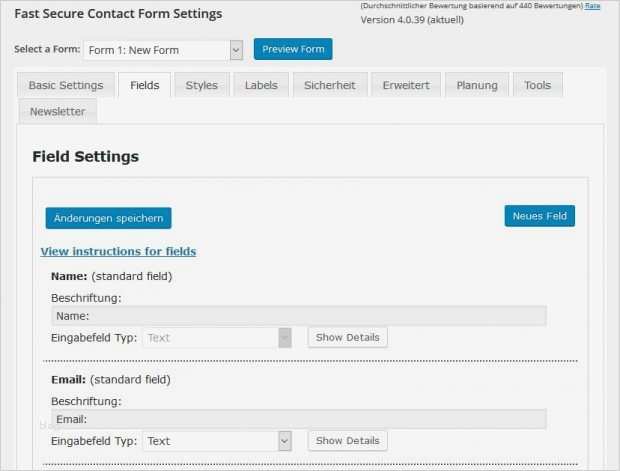Click the Name Beschriftung input field

tap(298, 316)
